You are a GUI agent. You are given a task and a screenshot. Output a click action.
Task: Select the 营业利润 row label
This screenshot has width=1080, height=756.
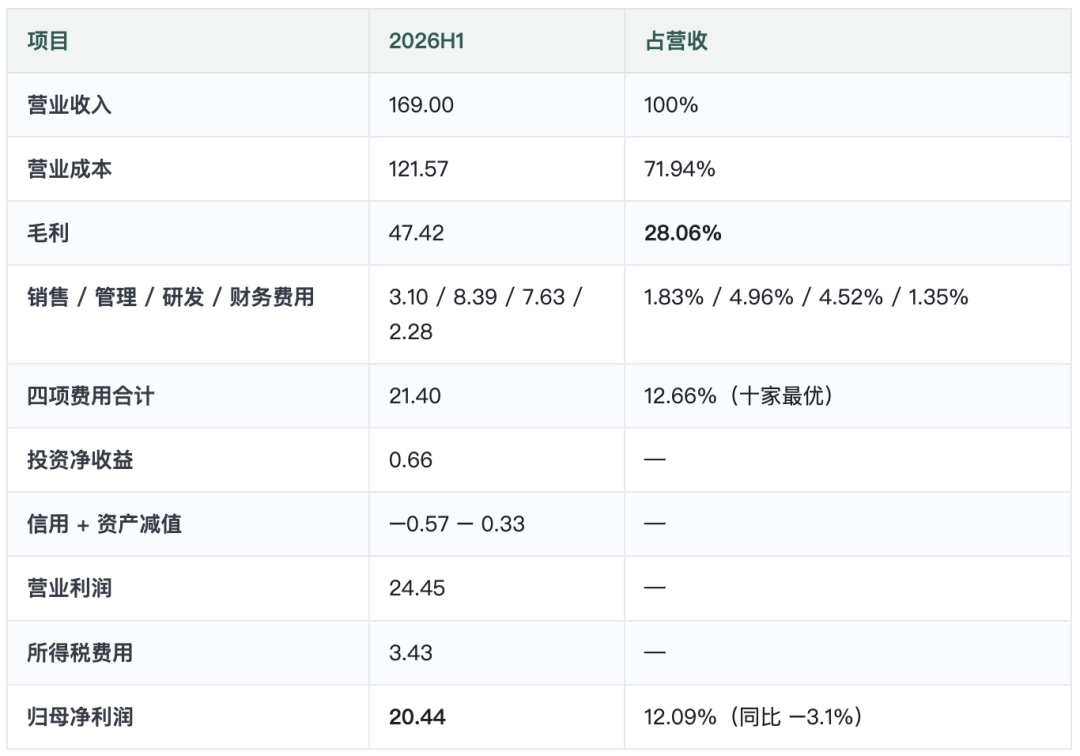69,588
